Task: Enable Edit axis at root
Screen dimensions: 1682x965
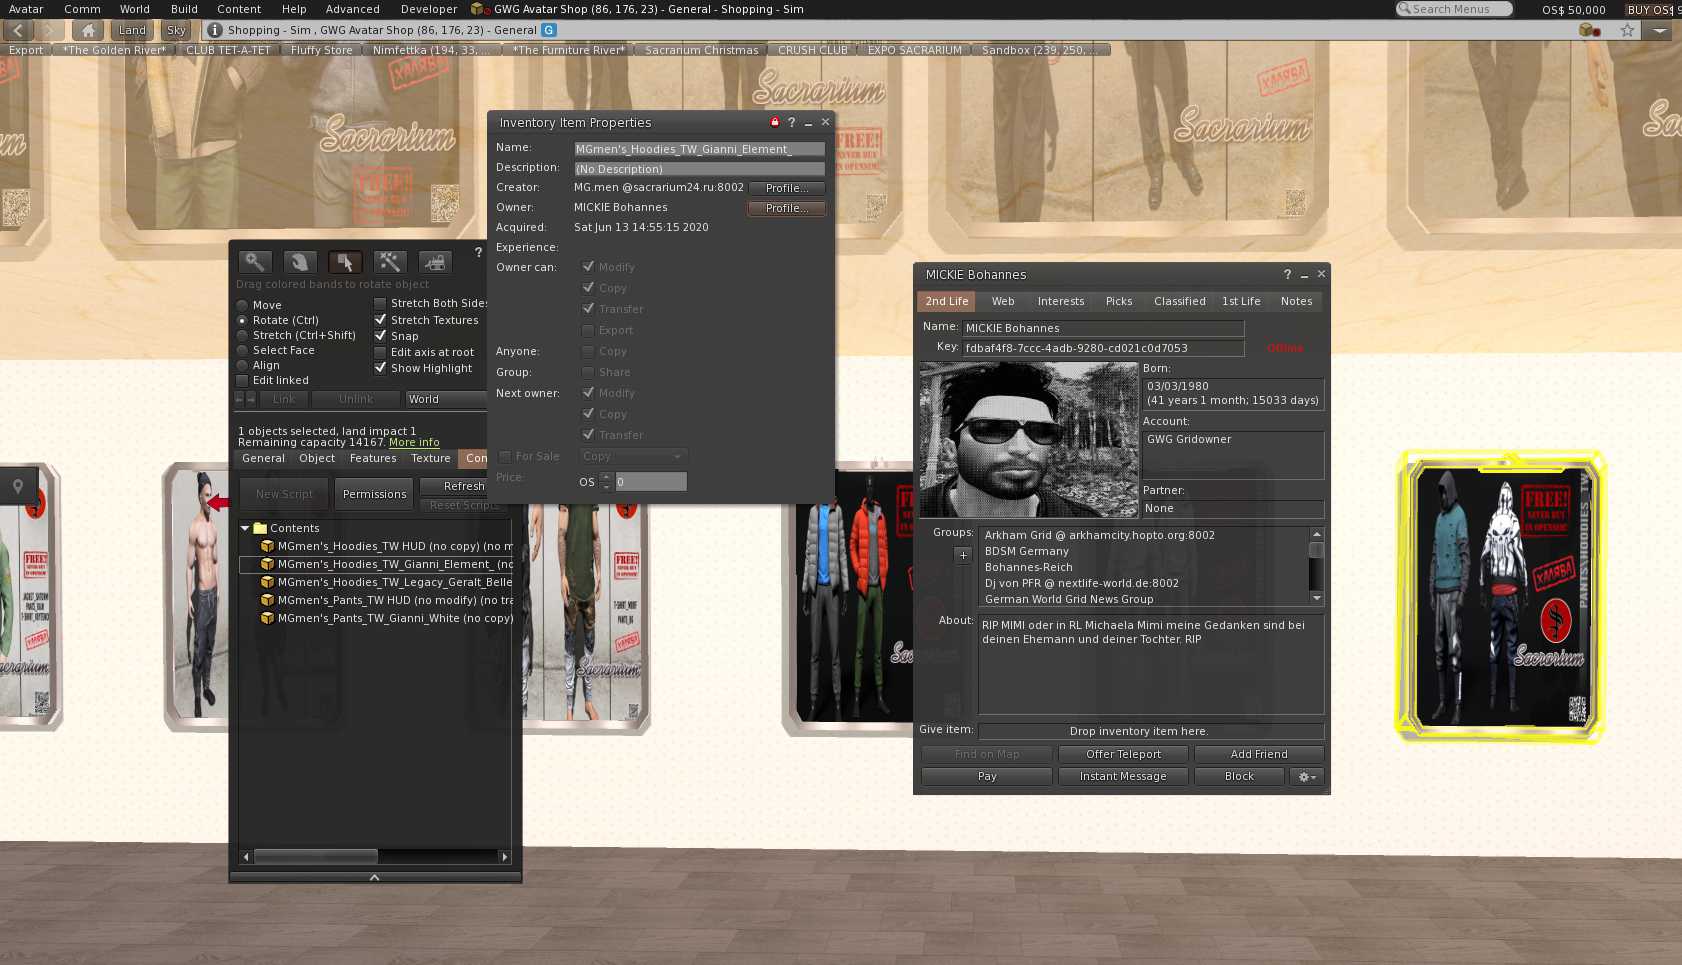Action: pyautogui.click(x=380, y=352)
